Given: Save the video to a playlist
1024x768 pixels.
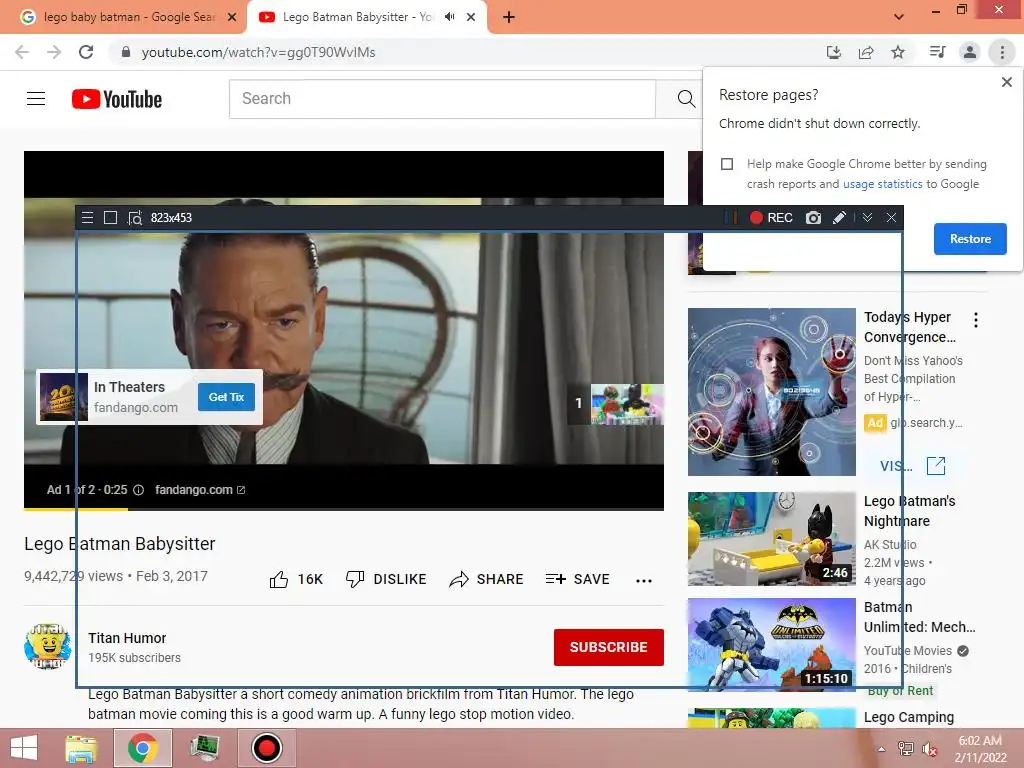Looking at the screenshot, I should click(x=578, y=579).
